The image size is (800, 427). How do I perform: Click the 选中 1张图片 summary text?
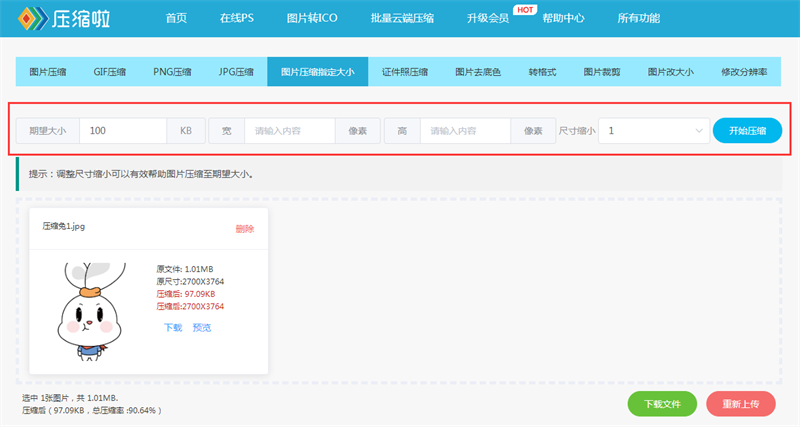(70, 398)
